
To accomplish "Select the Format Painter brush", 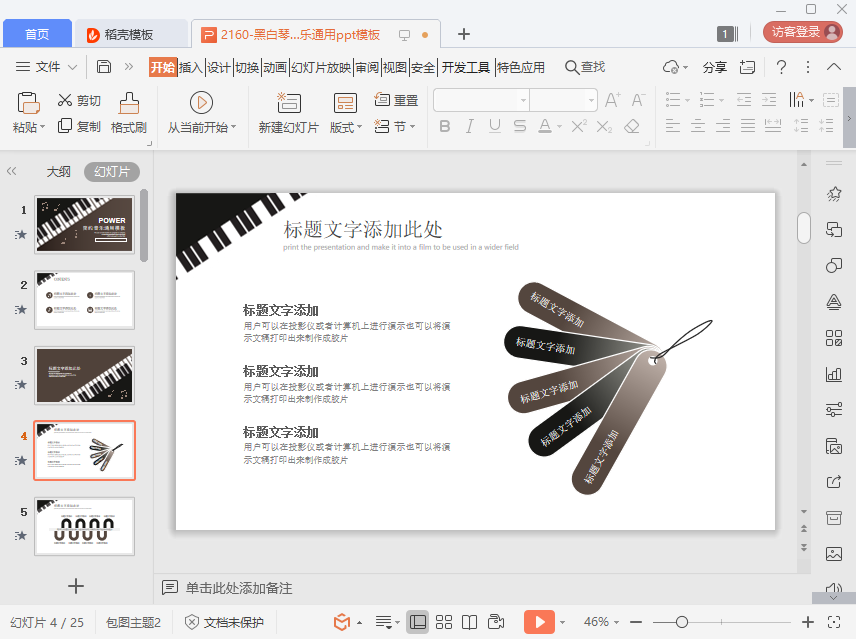I will pos(129,103).
